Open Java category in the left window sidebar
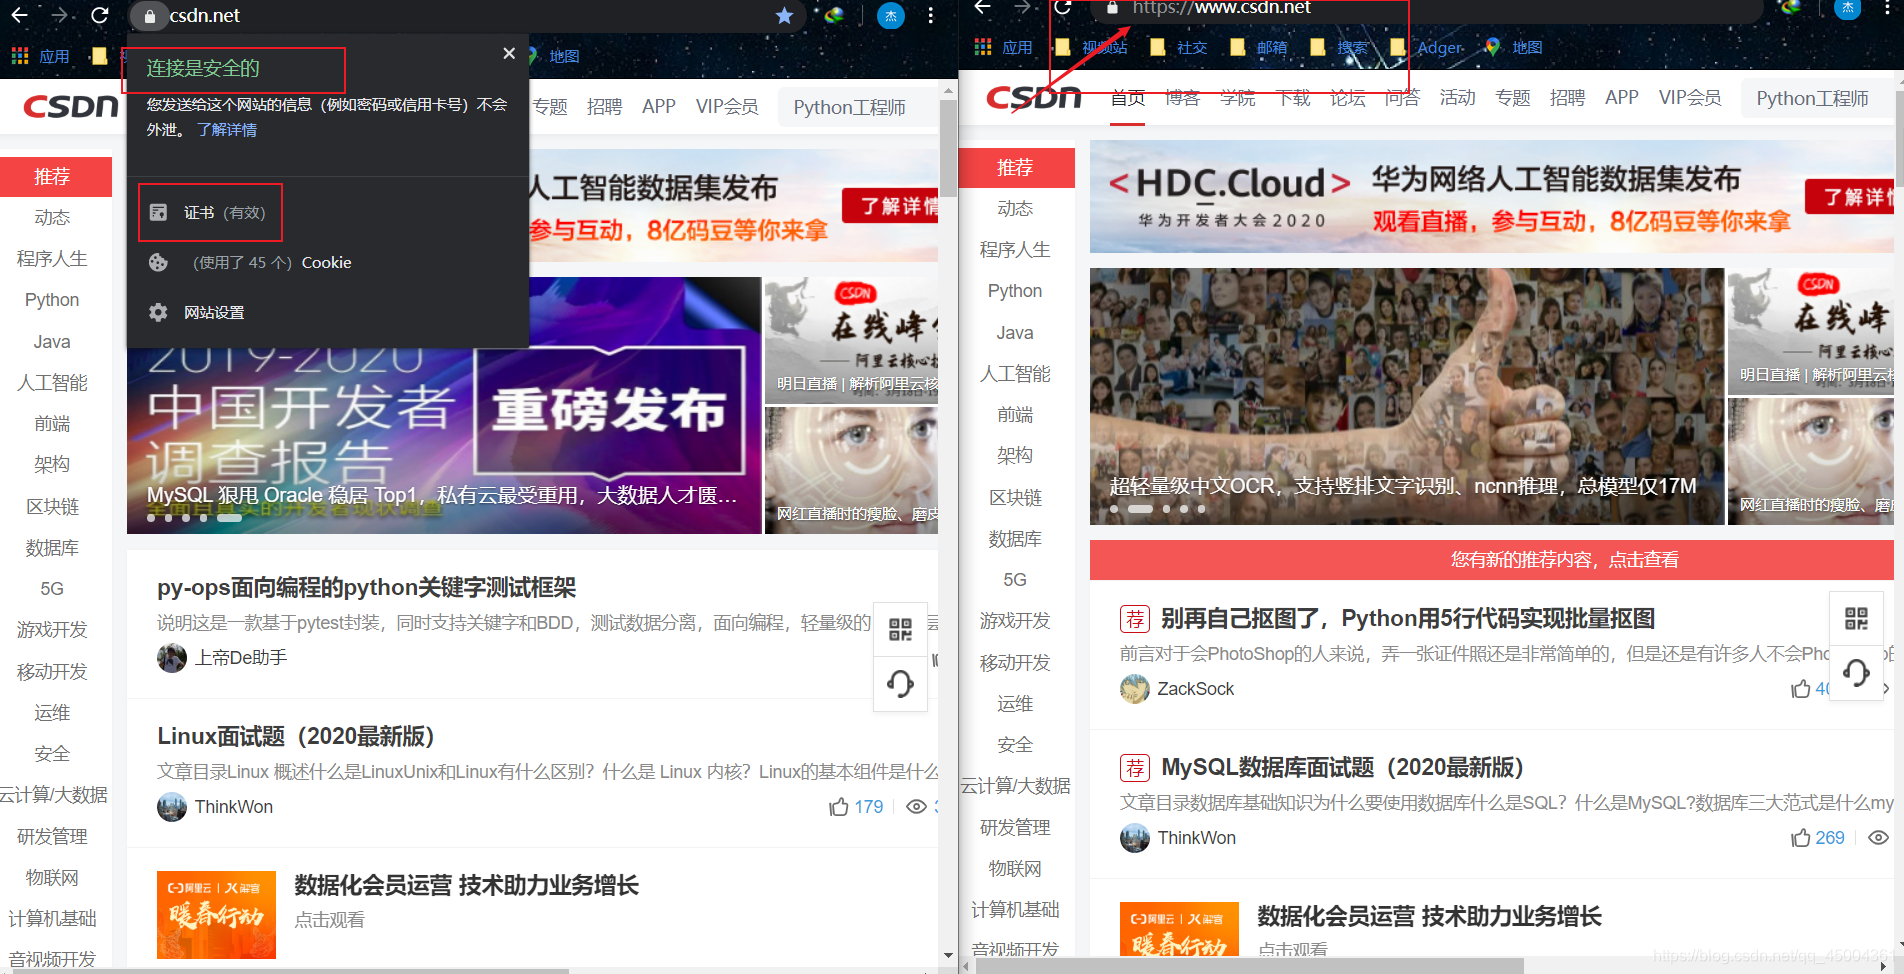The width and height of the screenshot is (1904, 974). 52,342
